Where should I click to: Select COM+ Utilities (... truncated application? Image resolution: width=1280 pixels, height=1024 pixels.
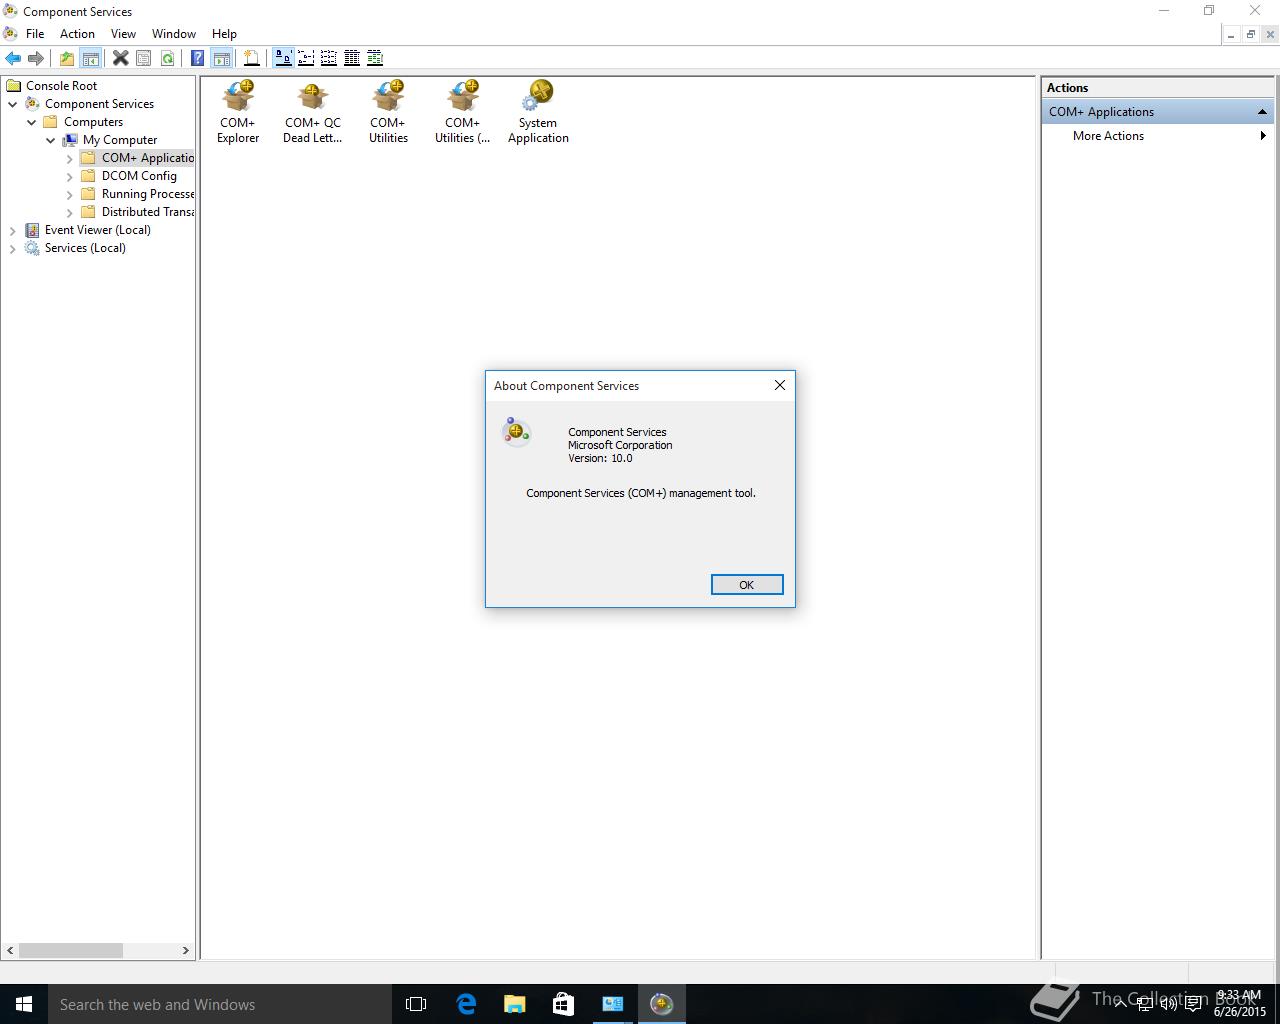[463, 112]
